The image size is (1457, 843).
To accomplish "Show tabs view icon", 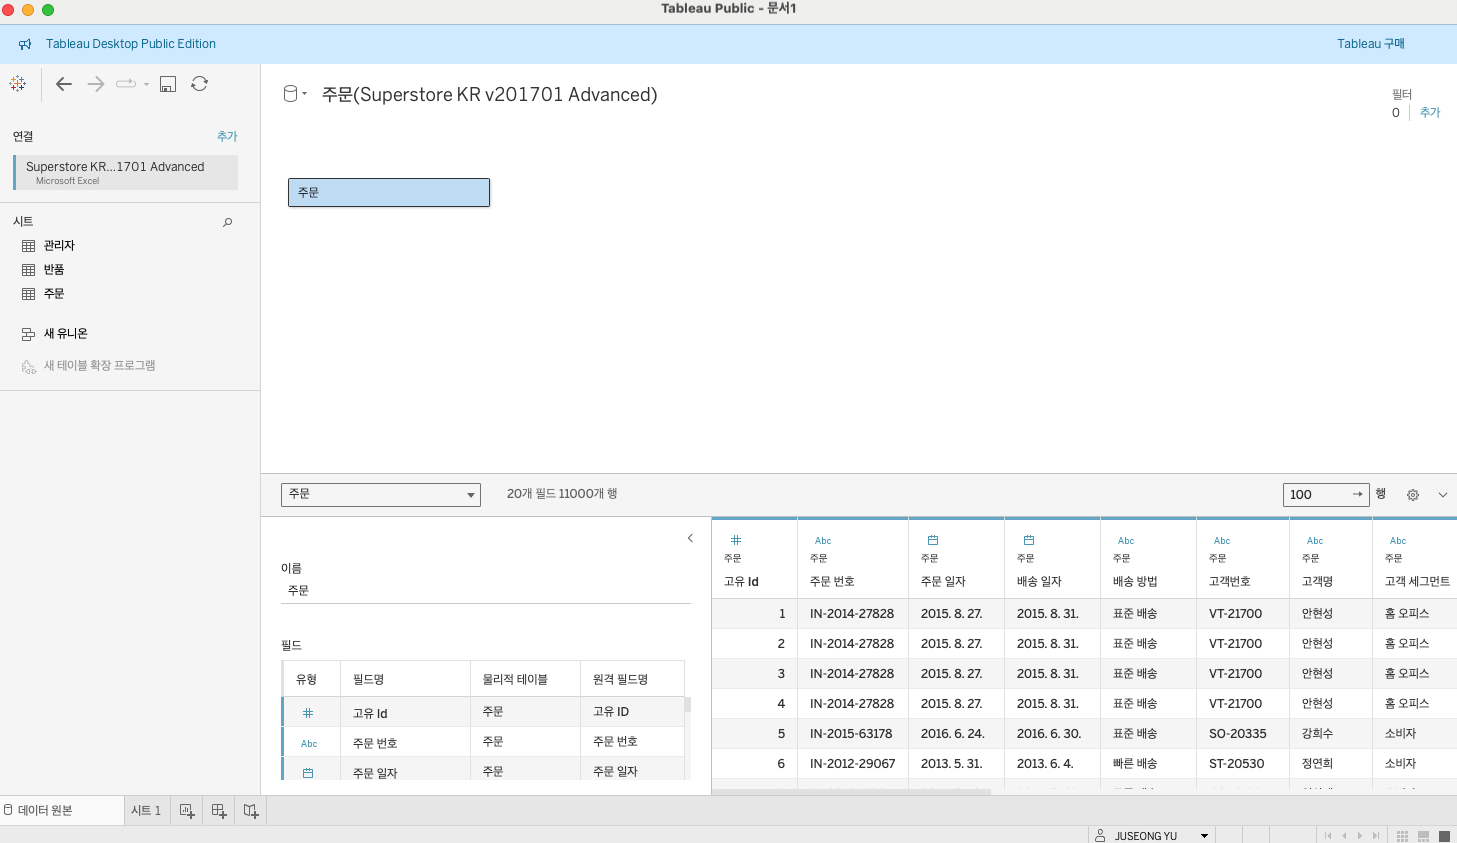I will tap(1444, 836).
